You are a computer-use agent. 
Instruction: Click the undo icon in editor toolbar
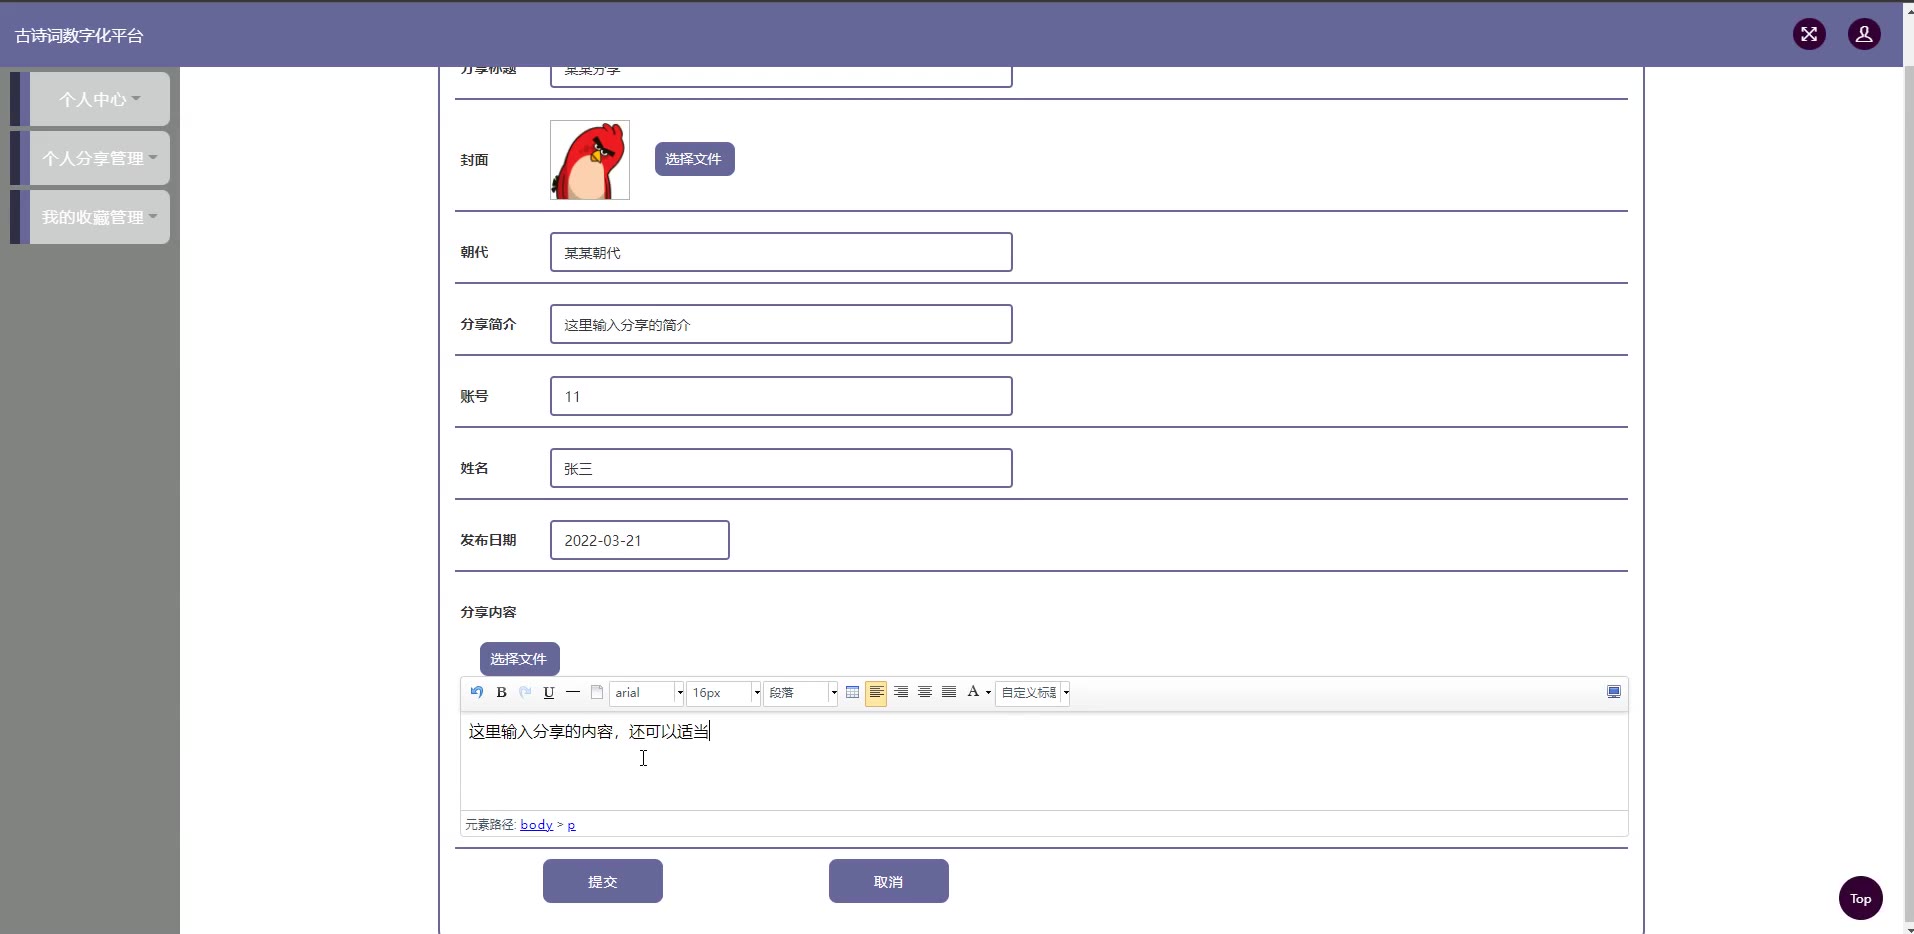477,692
